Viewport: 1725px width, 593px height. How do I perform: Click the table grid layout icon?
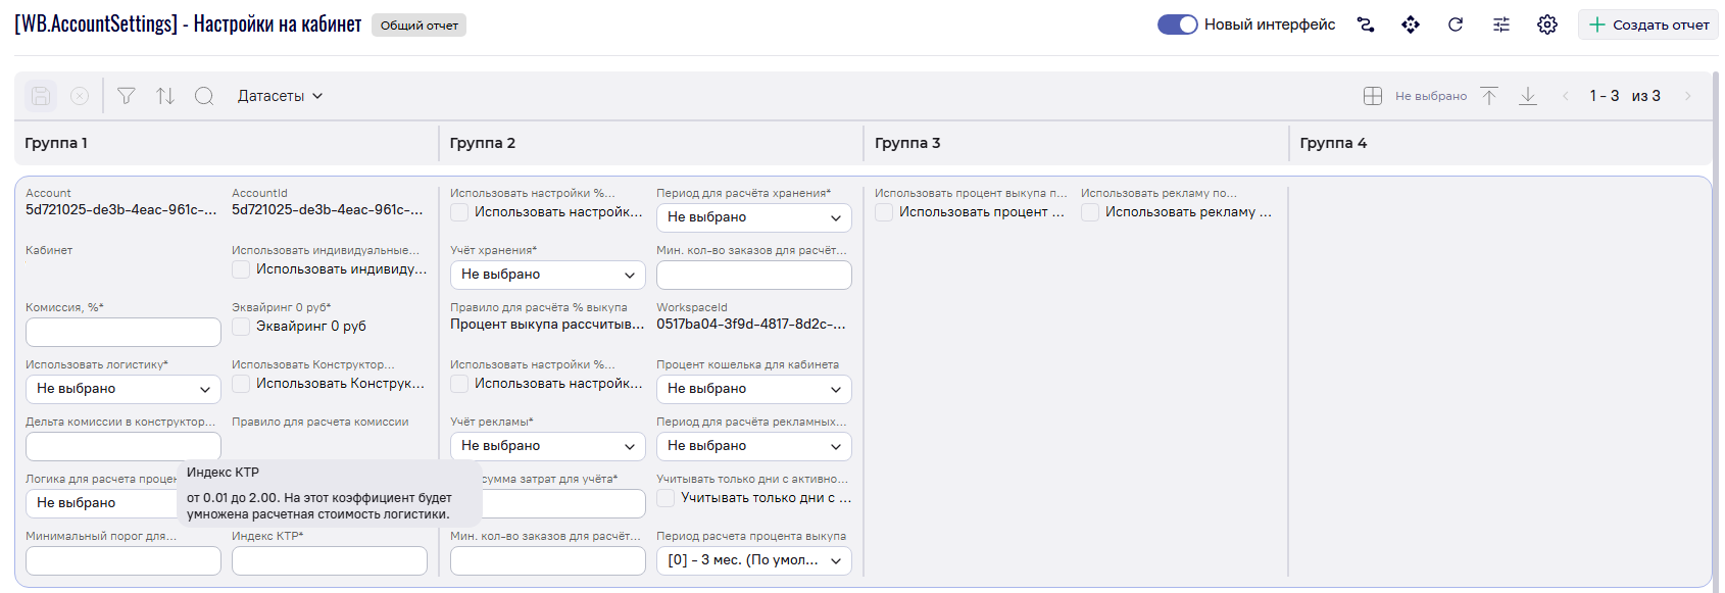coord(1372,96)
